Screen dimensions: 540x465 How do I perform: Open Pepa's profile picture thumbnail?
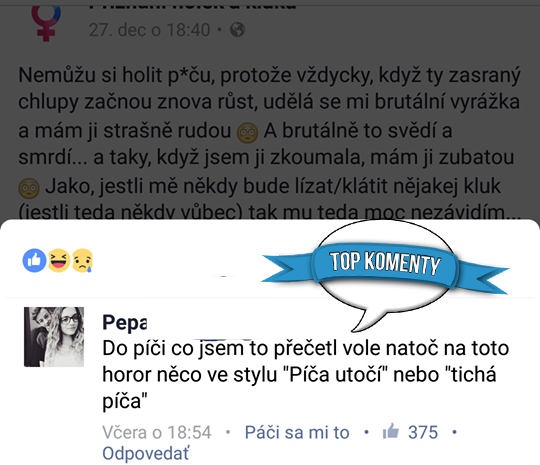click(x=54, y=337)
